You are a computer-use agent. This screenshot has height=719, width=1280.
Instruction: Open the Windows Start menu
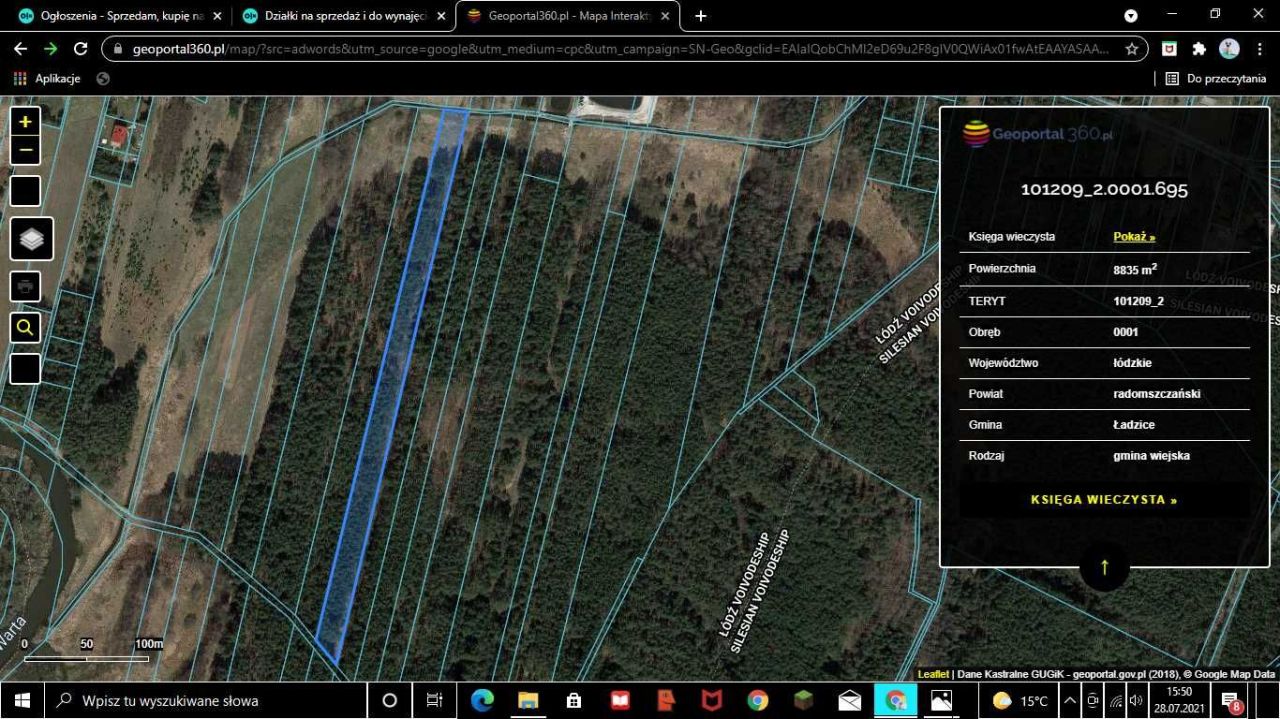coord(23,700)
